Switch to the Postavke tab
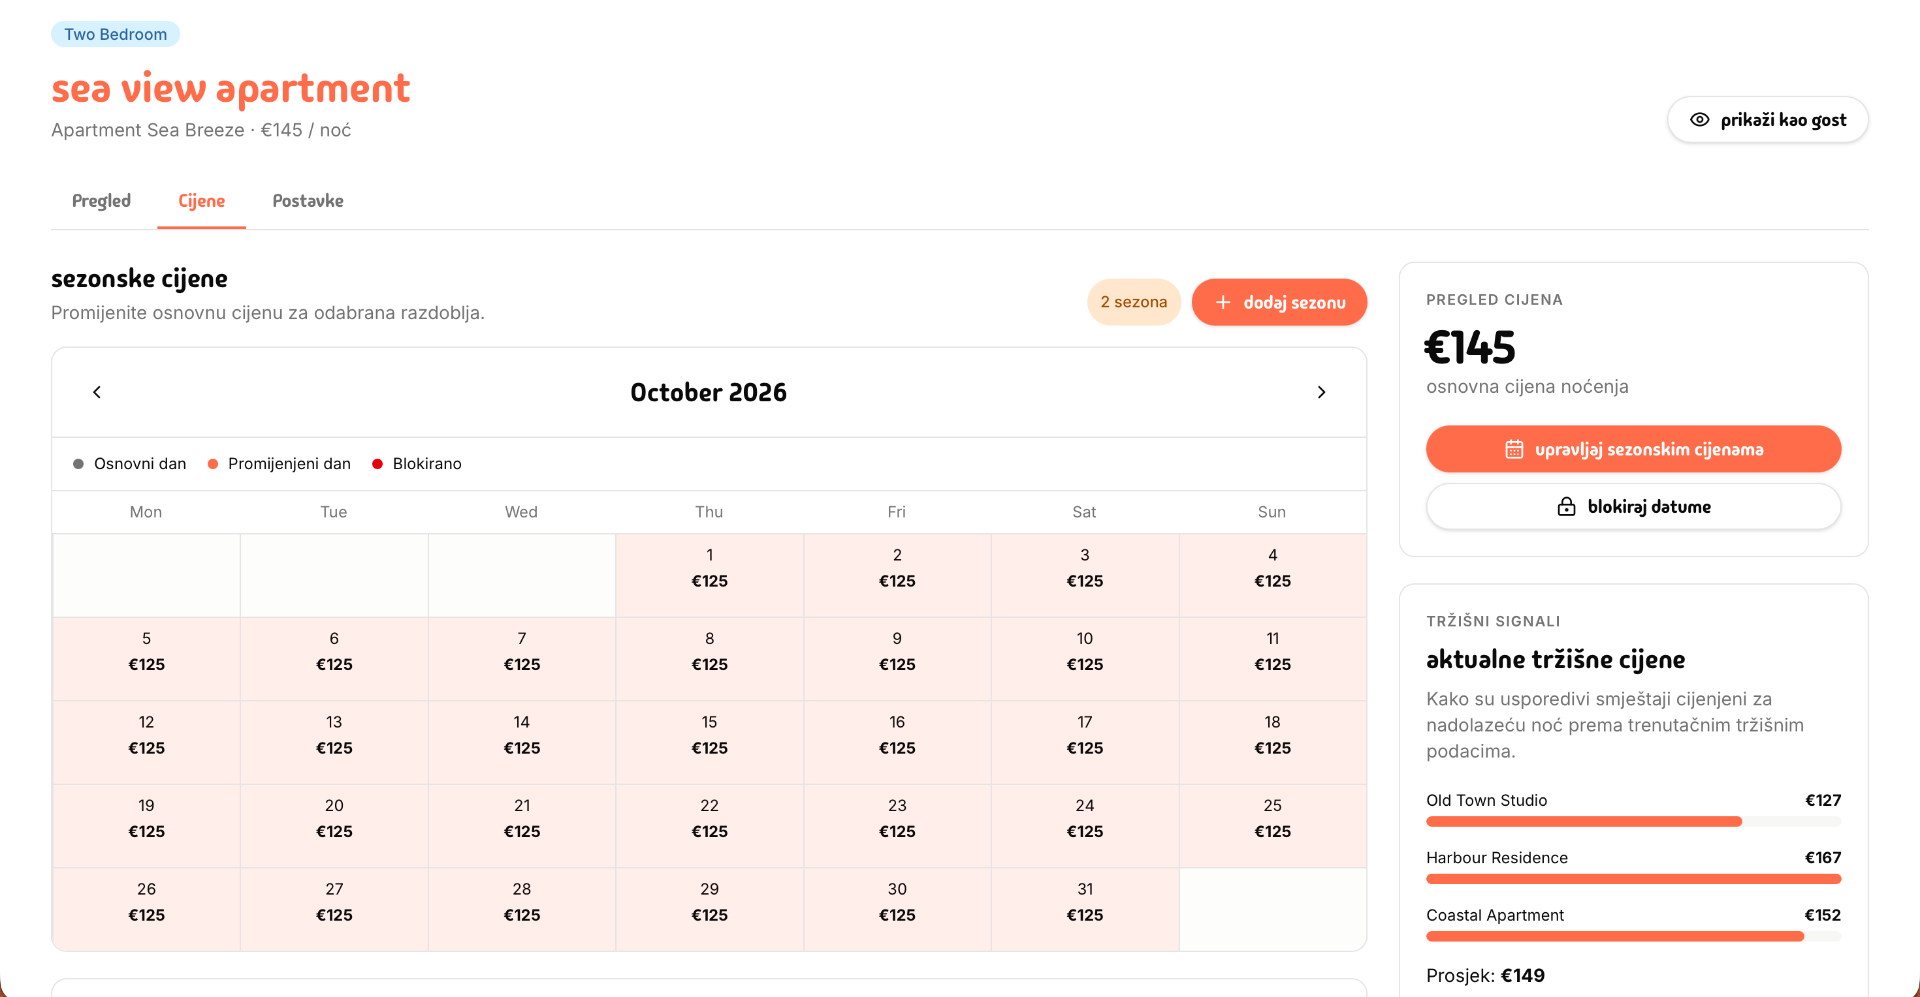Image resolution: width=1920 pixels, height=997 pixels. 308,201
